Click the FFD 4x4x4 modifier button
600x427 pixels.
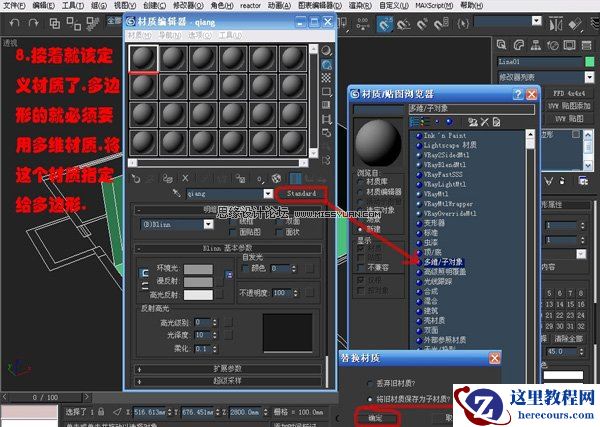pos(569,93)
